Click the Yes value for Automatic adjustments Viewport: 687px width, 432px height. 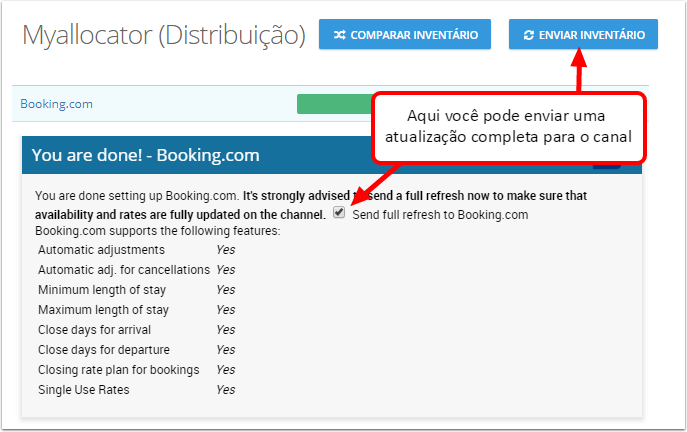[226, 250]
